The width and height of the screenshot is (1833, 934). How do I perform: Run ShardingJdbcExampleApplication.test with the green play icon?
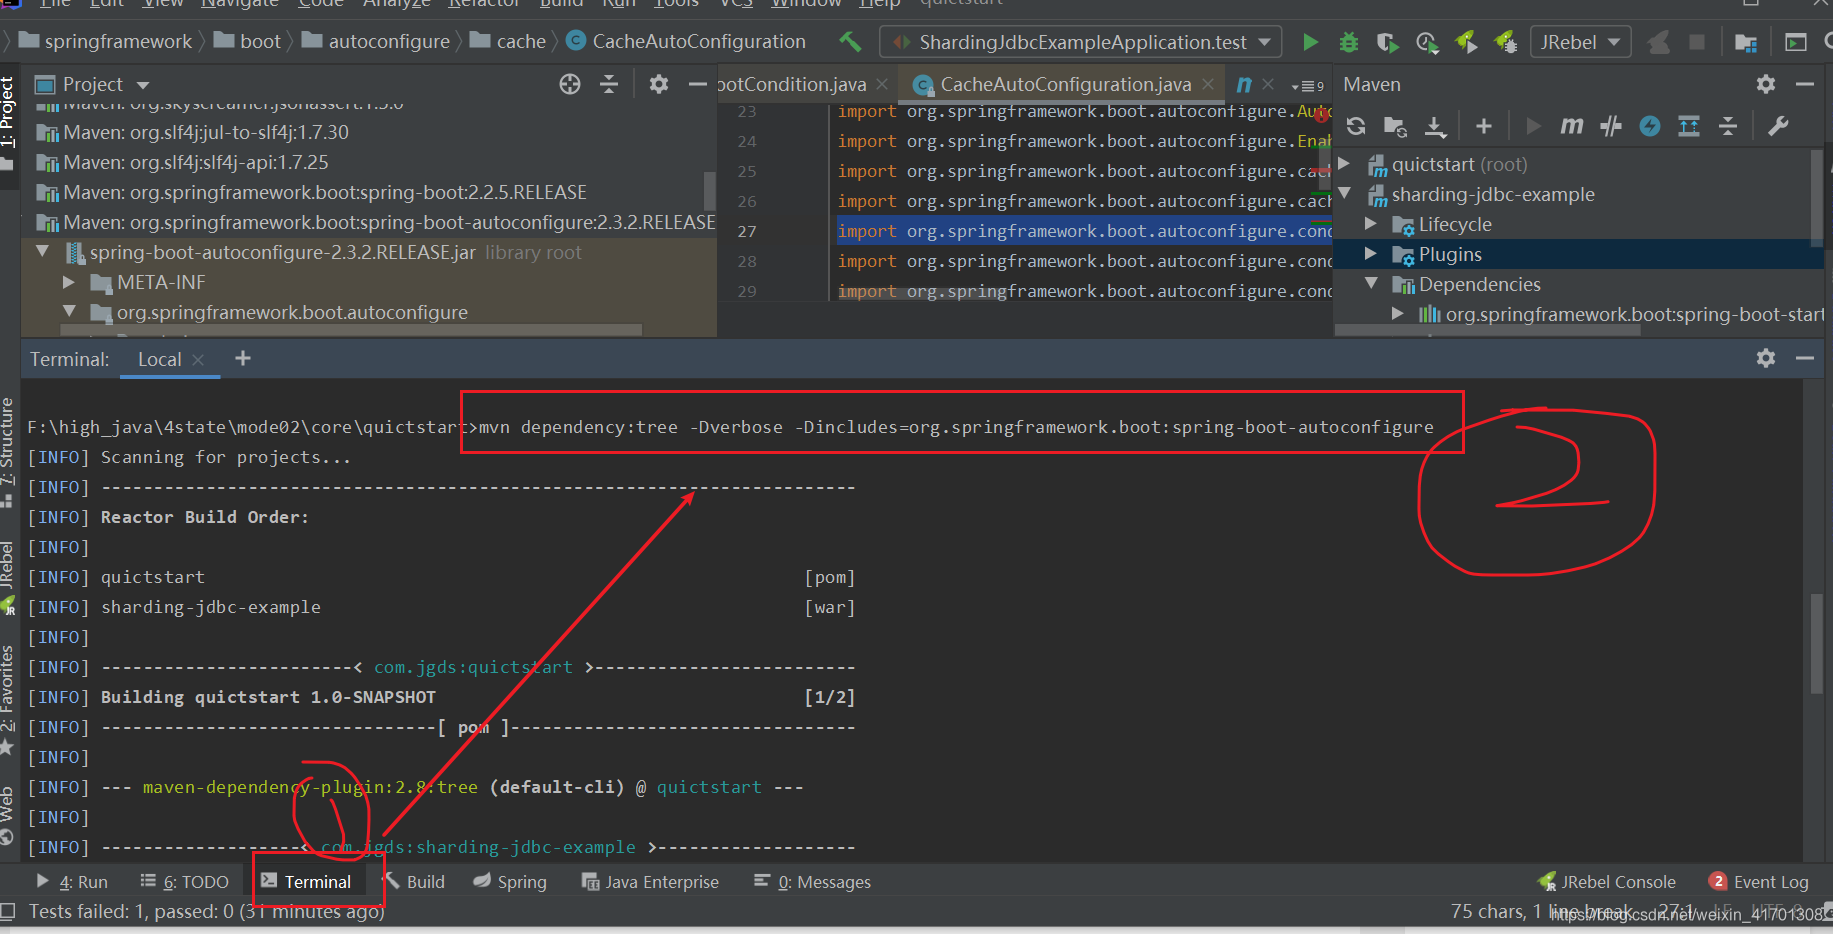[1310, 42]
